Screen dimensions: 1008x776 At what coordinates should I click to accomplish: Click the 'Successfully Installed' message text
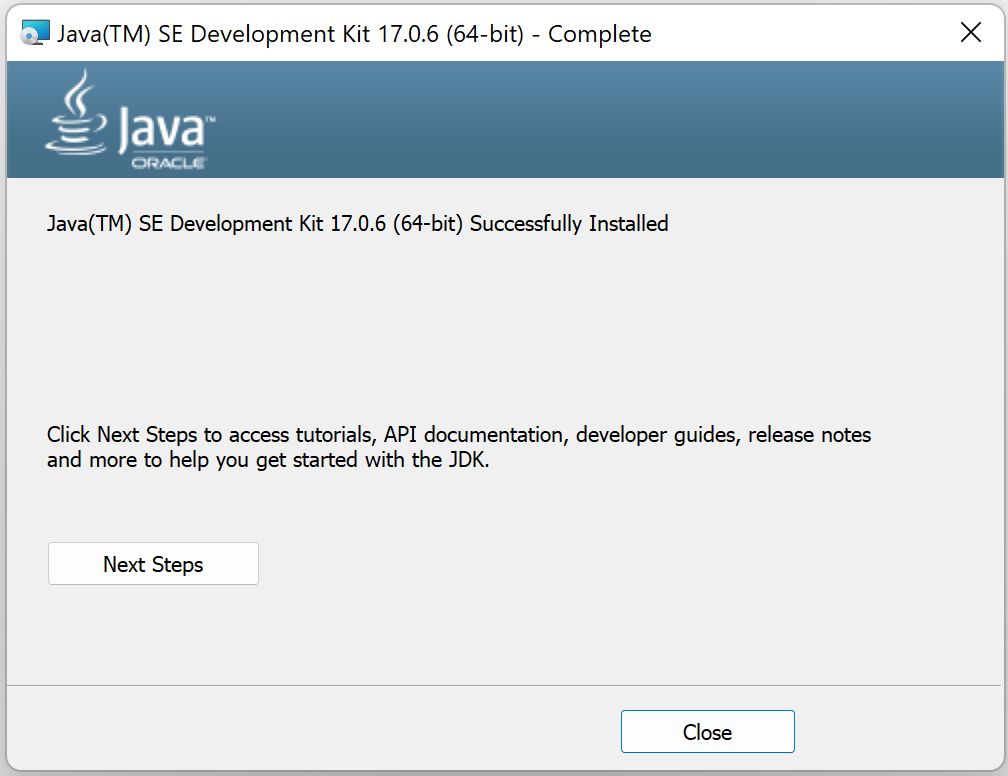(x=357, y=224)
